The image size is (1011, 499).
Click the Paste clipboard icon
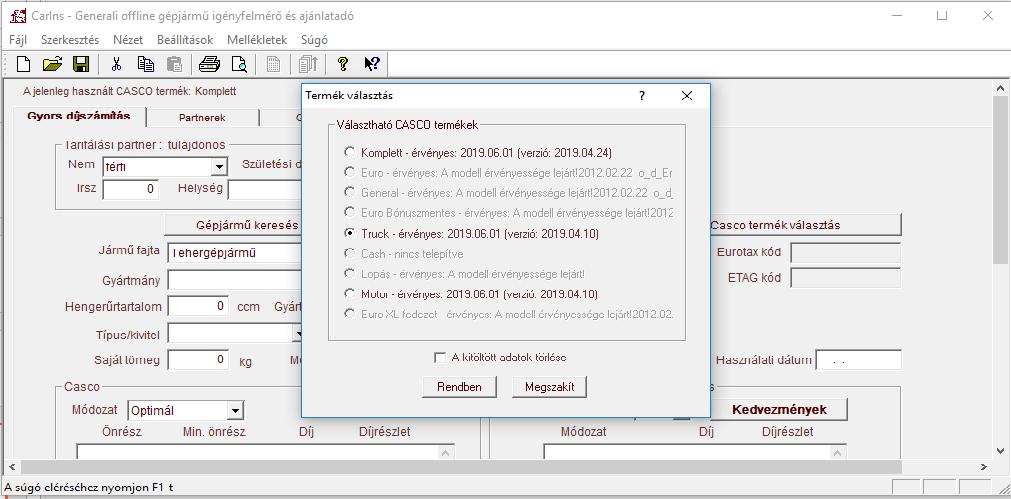point(174,63)
